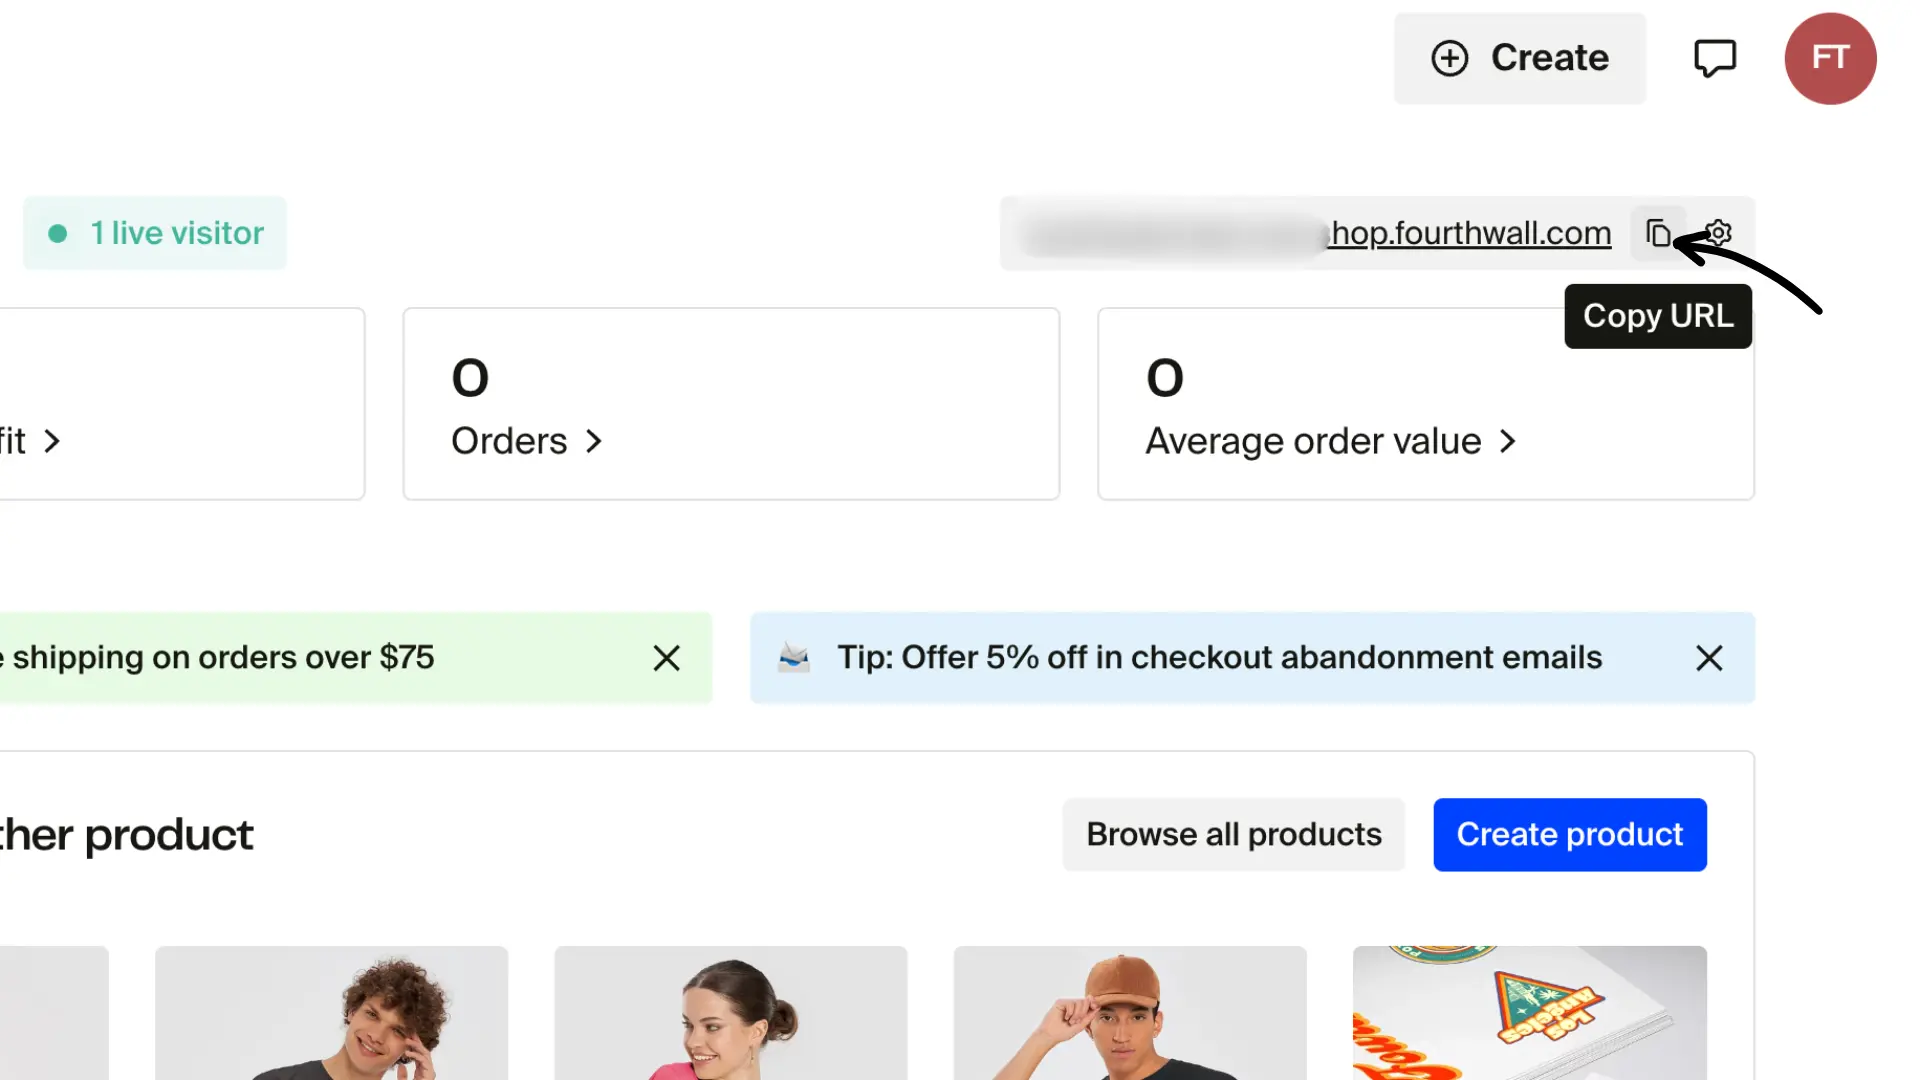Click the right chevron beside Orders
Screen dimensions: 1920x1080
pos(593,441)
